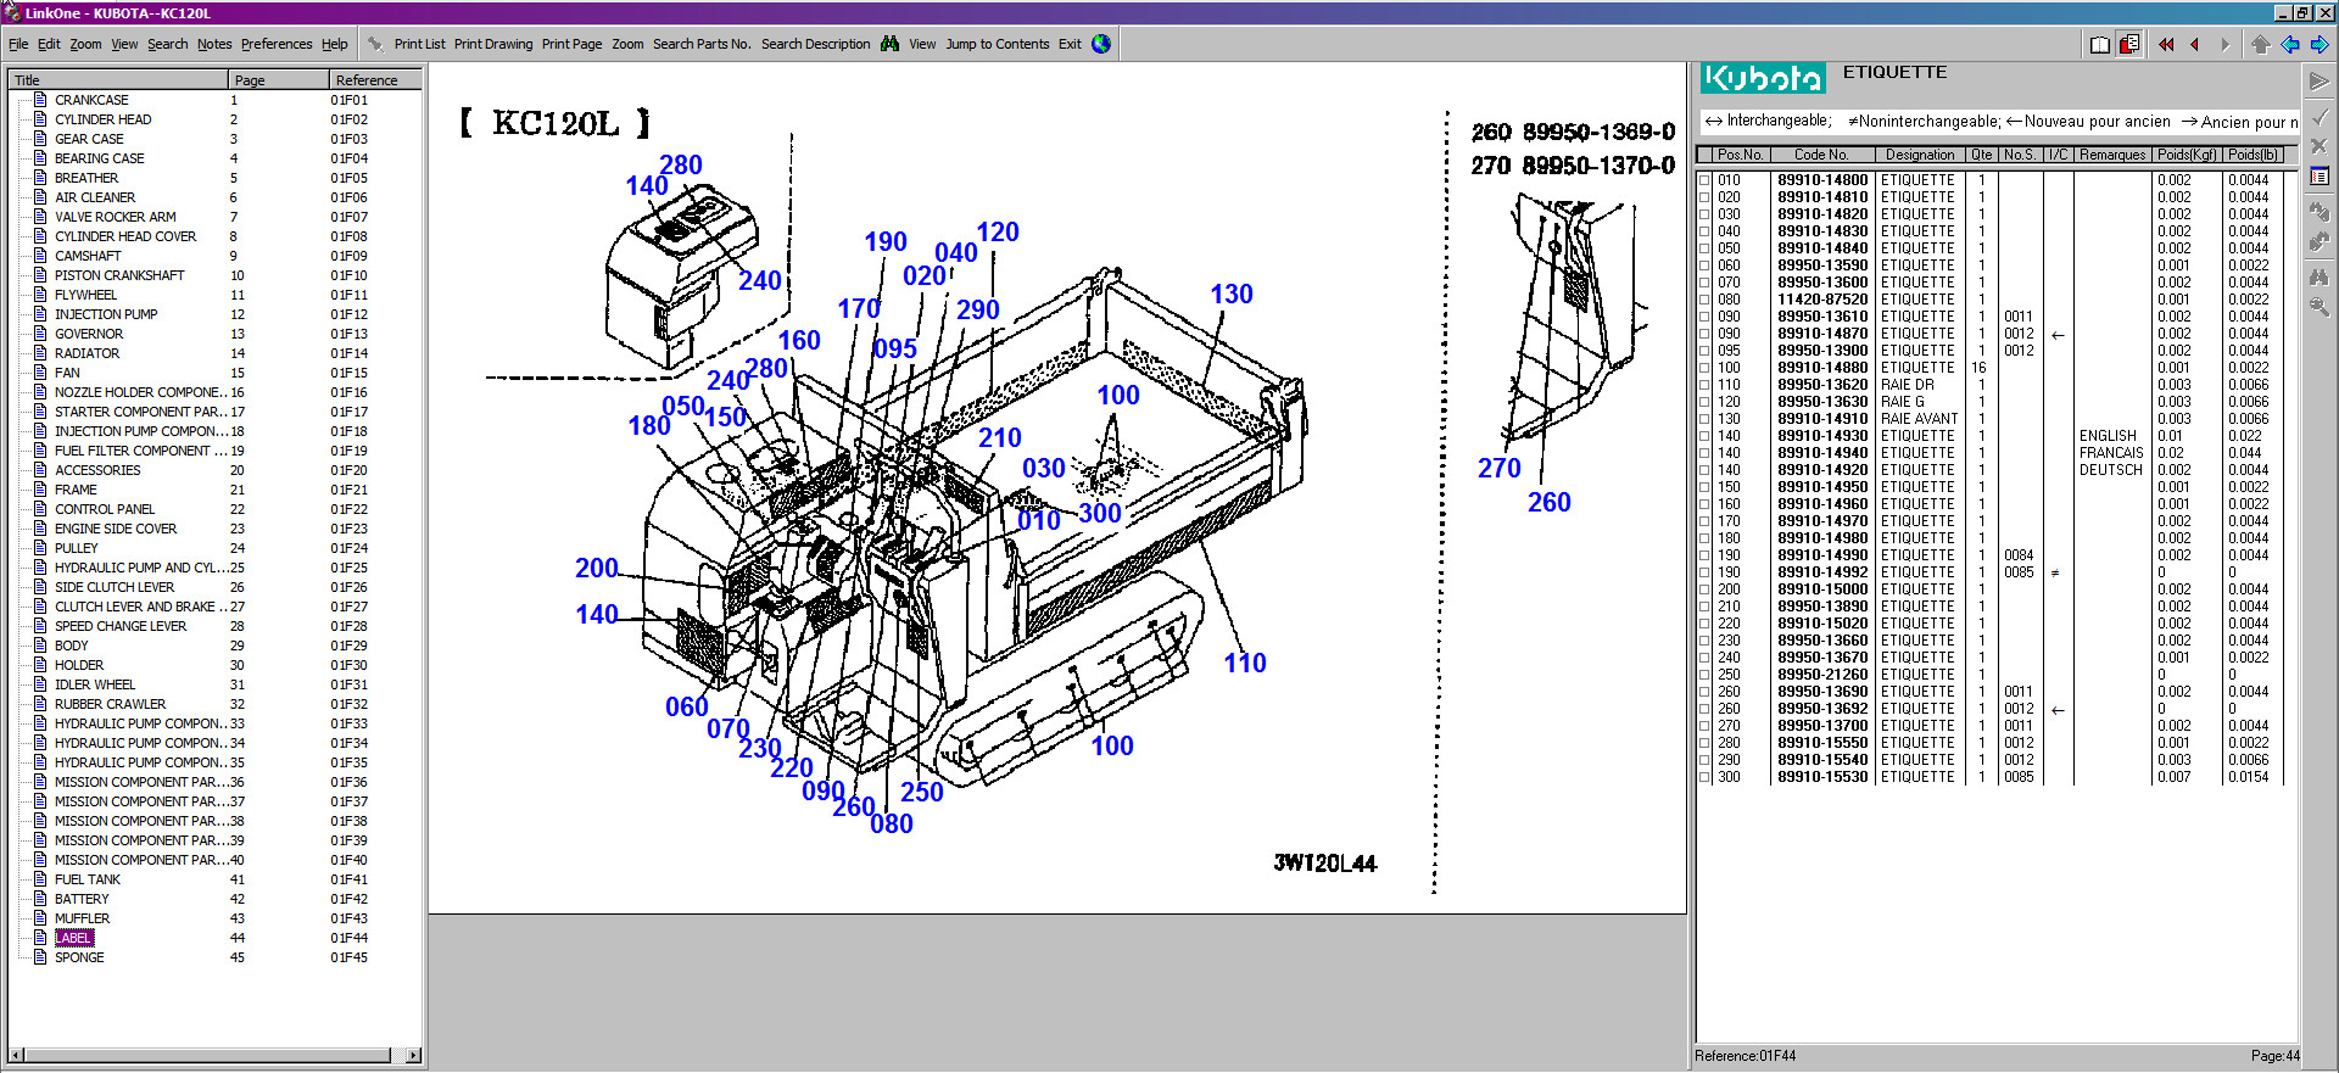The height and width of the screenshot is (1073, 2339).
Task: Click the Print Drawing button
Action: [x=493, y=44]
